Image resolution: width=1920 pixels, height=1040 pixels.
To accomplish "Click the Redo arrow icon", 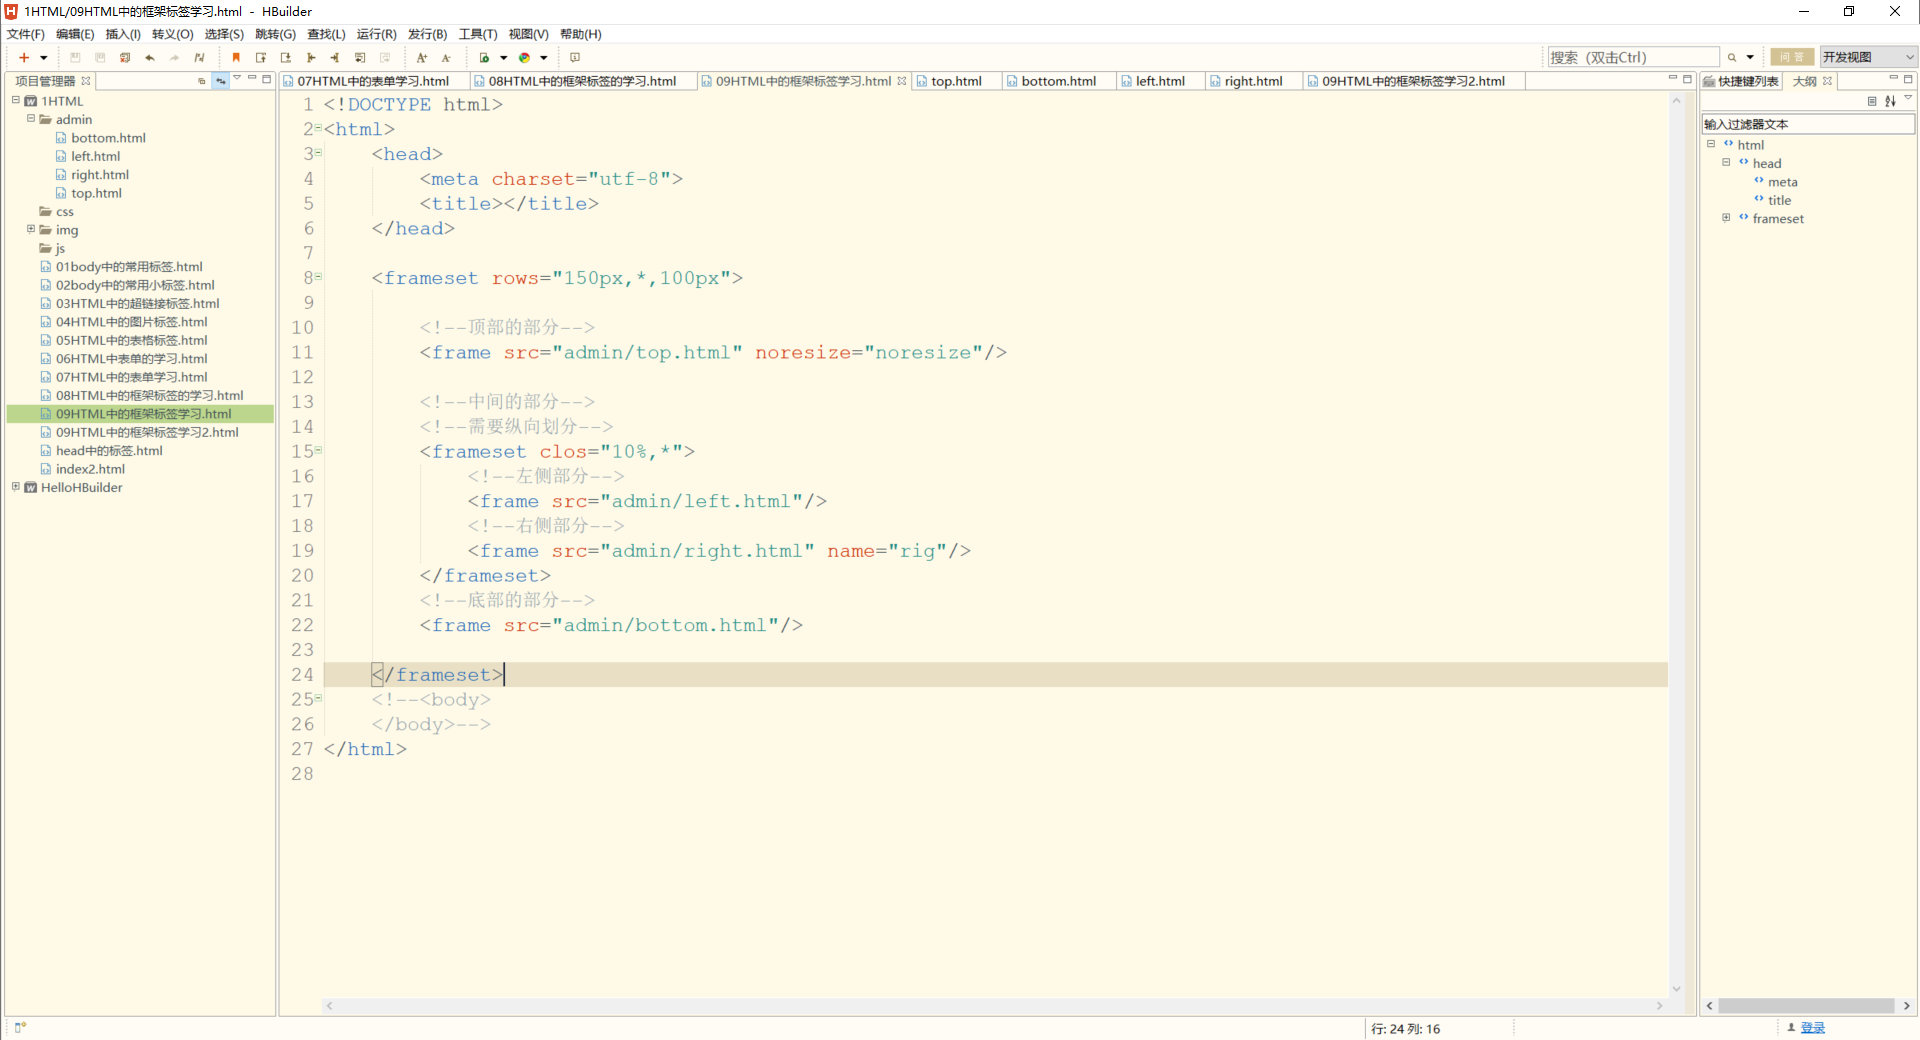I will click(175, 58).
